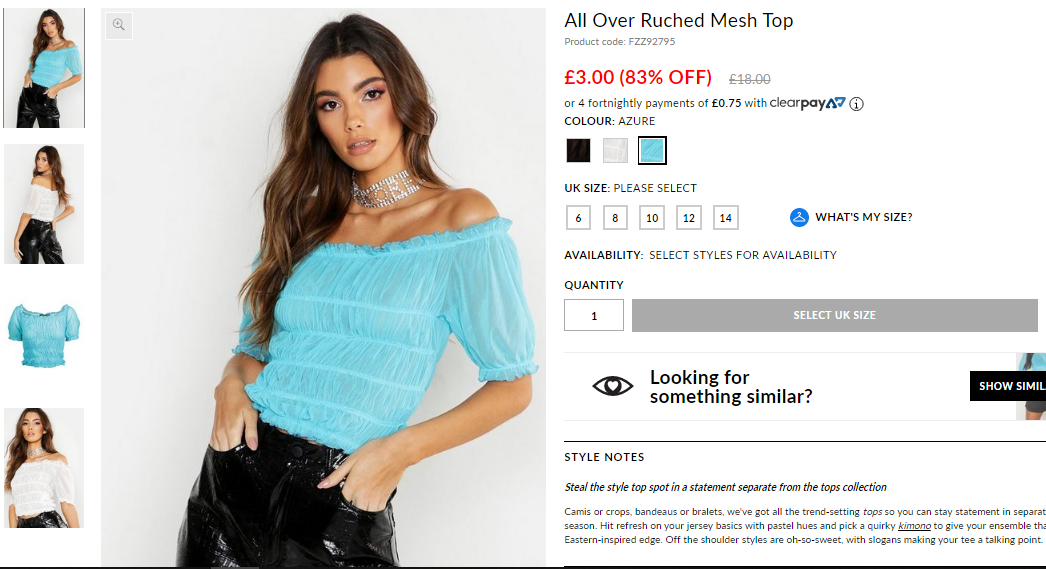
Task: Click the Clearpay logo
Action: point(807,103)
